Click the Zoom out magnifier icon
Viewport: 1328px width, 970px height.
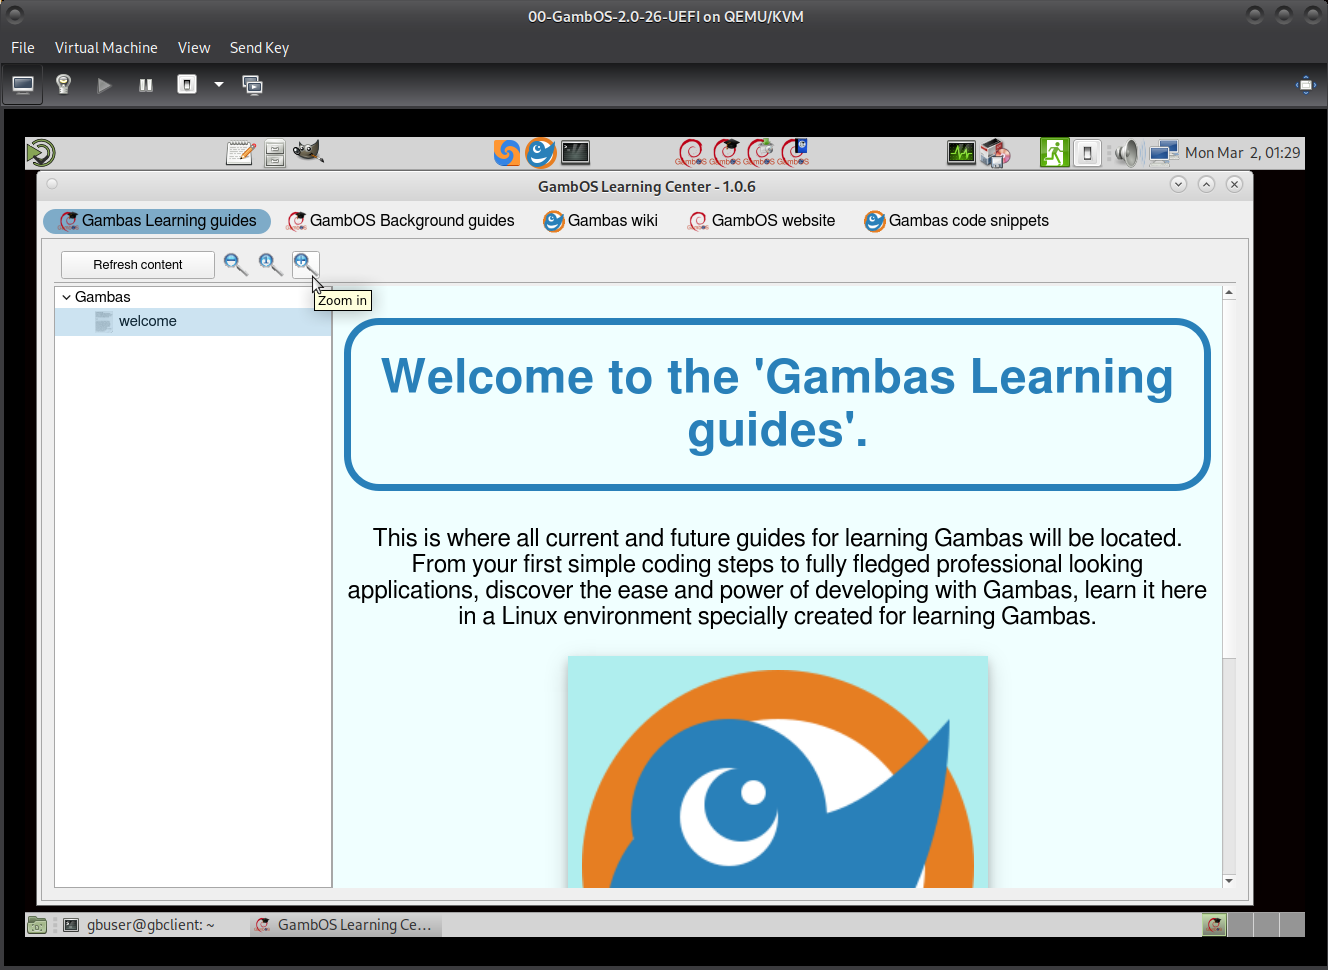(235, 264)
